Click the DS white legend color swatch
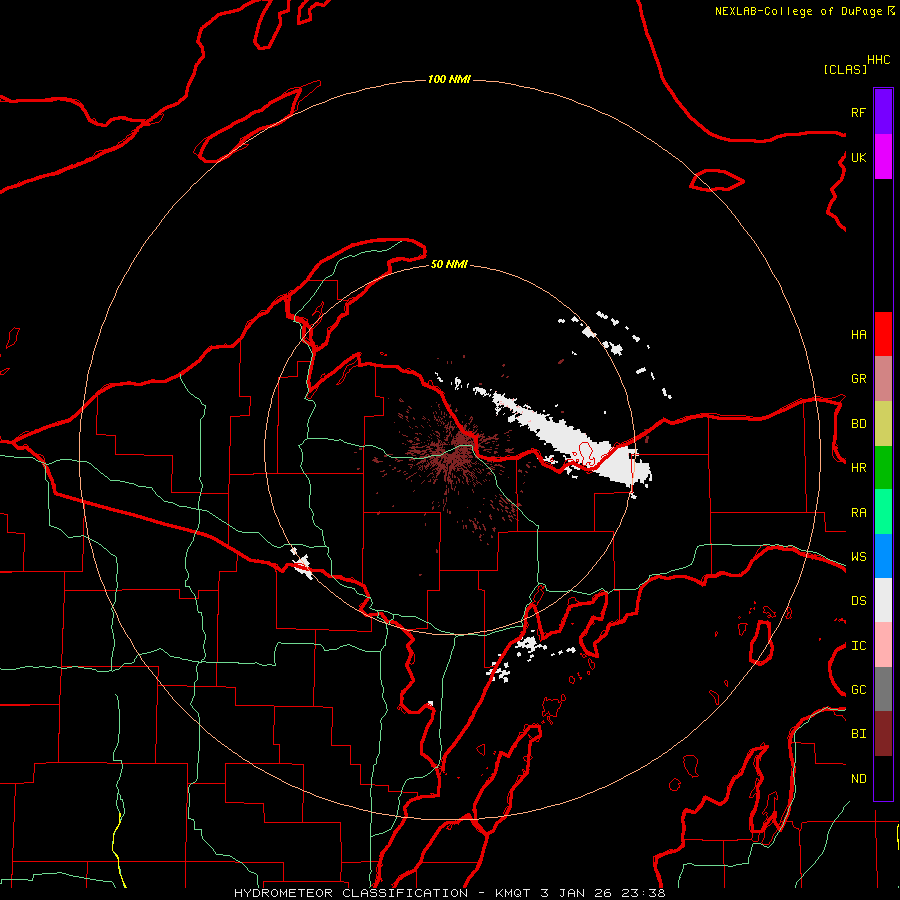Image resolution: width=900 pixels, height=900 pixels. tap(883, 600)
